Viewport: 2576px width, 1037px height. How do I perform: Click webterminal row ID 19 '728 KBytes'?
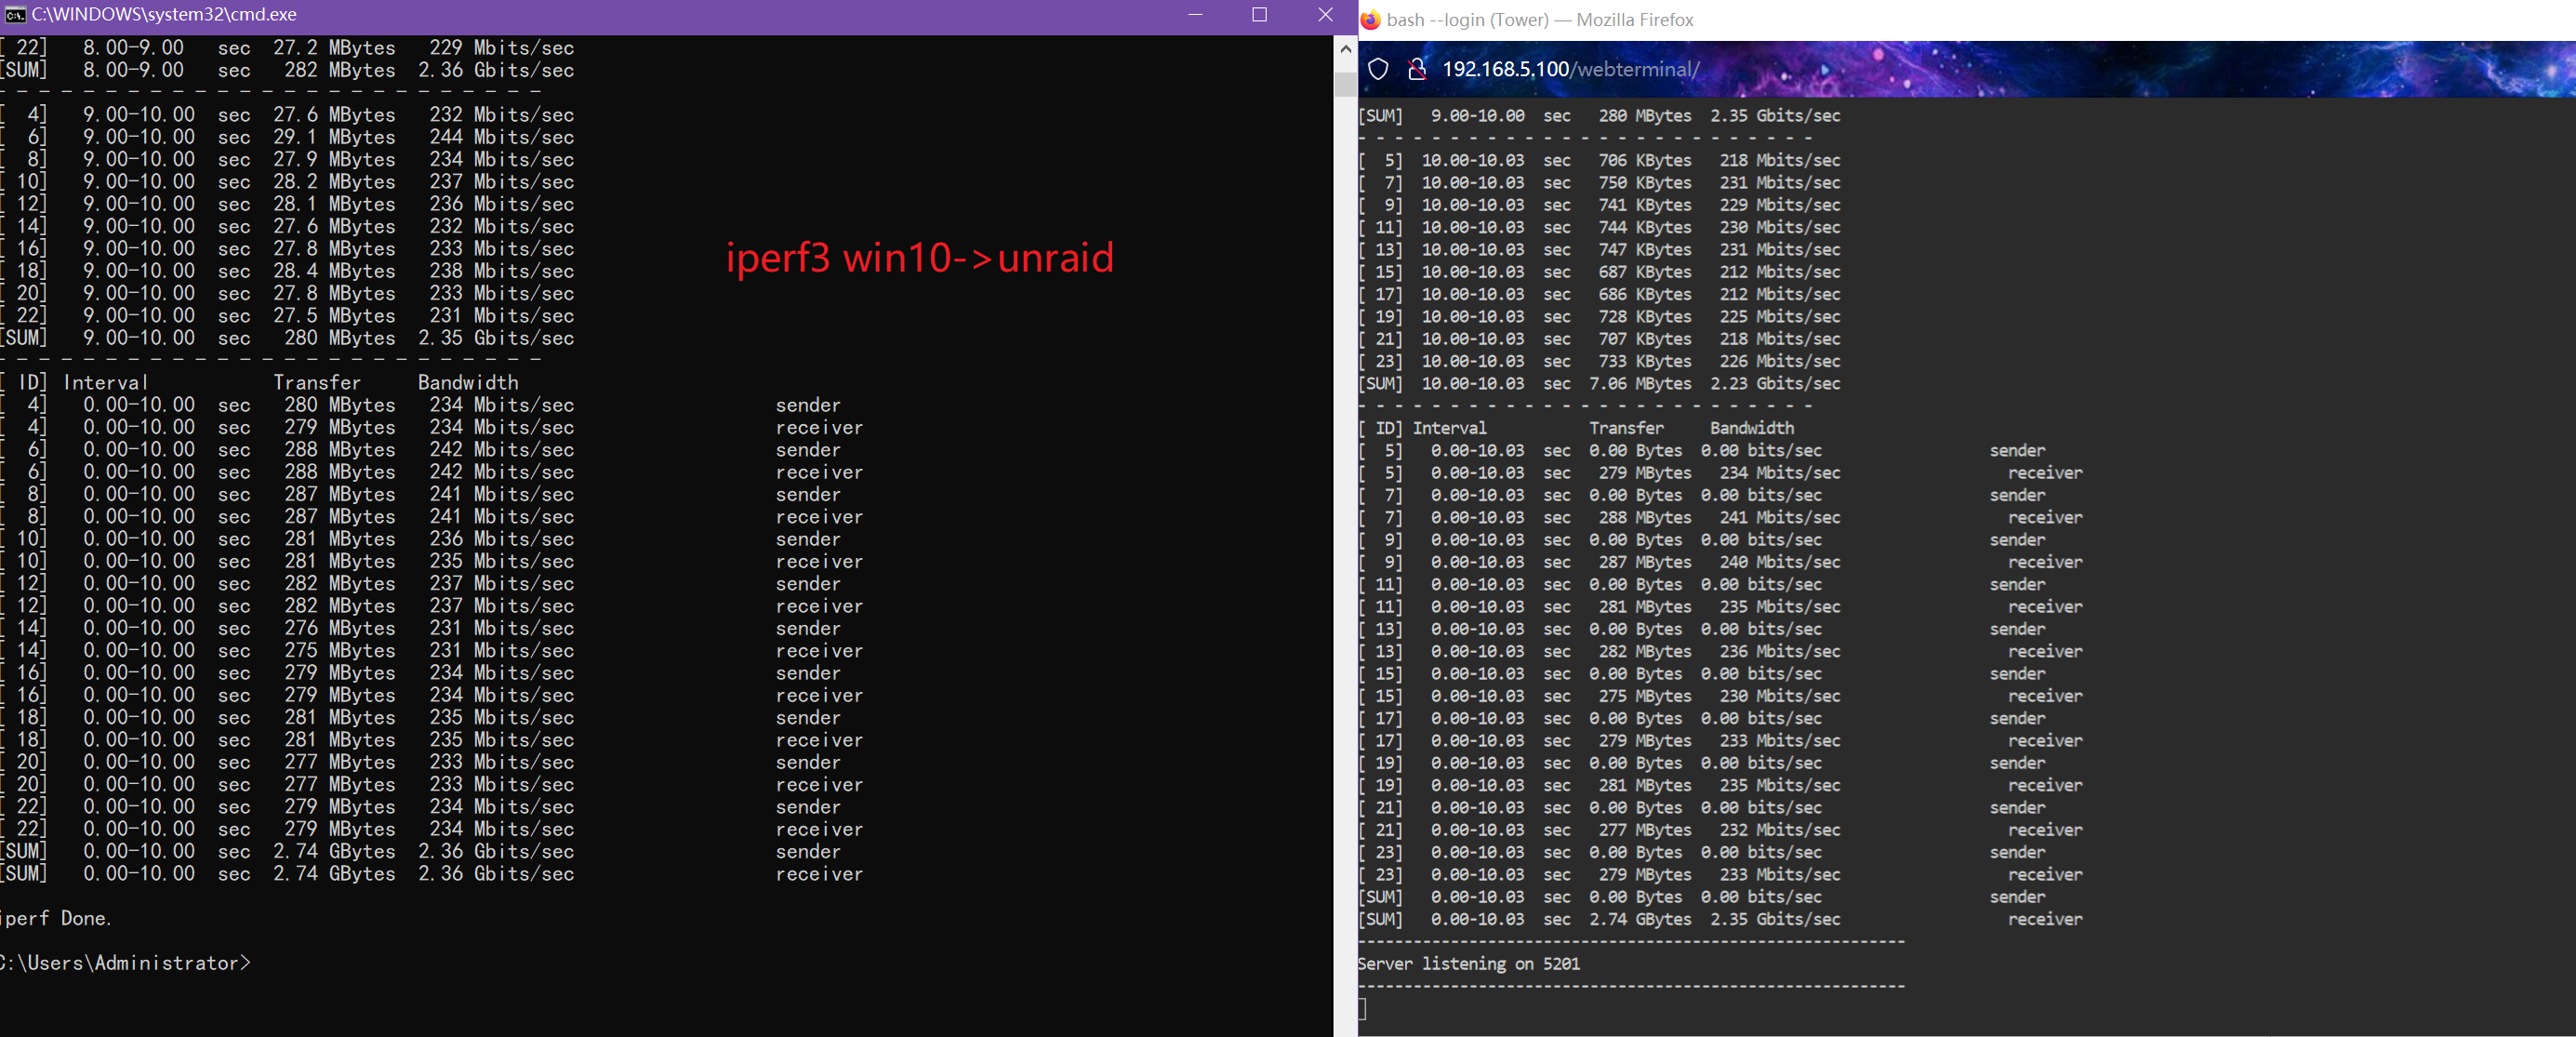[x=1599, y=317]
